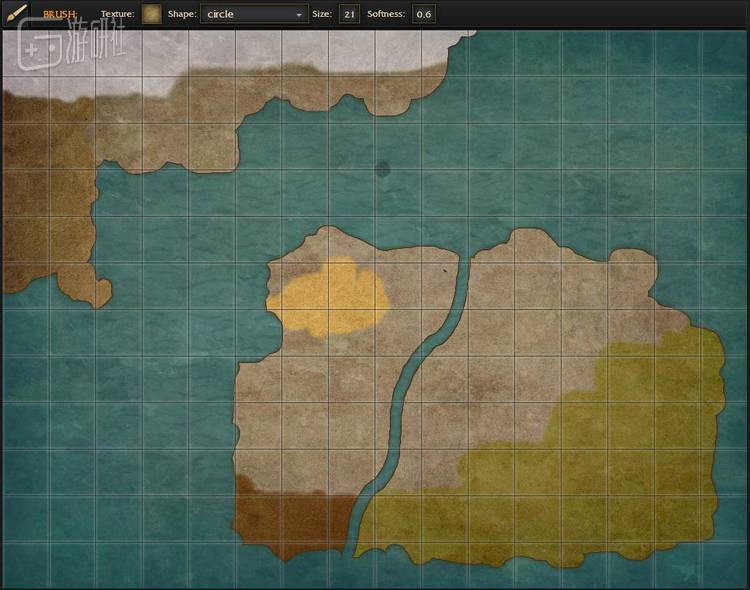This screenshot has width=750, height=590.
Task: Click the yellow sand patch on the island
Action: click(x=328, y=297)
